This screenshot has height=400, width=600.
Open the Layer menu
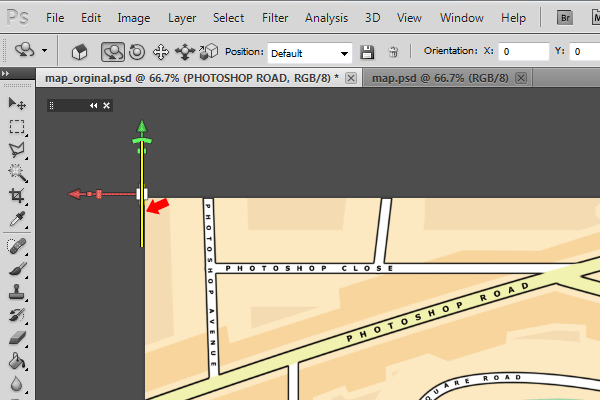click(x=182, y=18)
